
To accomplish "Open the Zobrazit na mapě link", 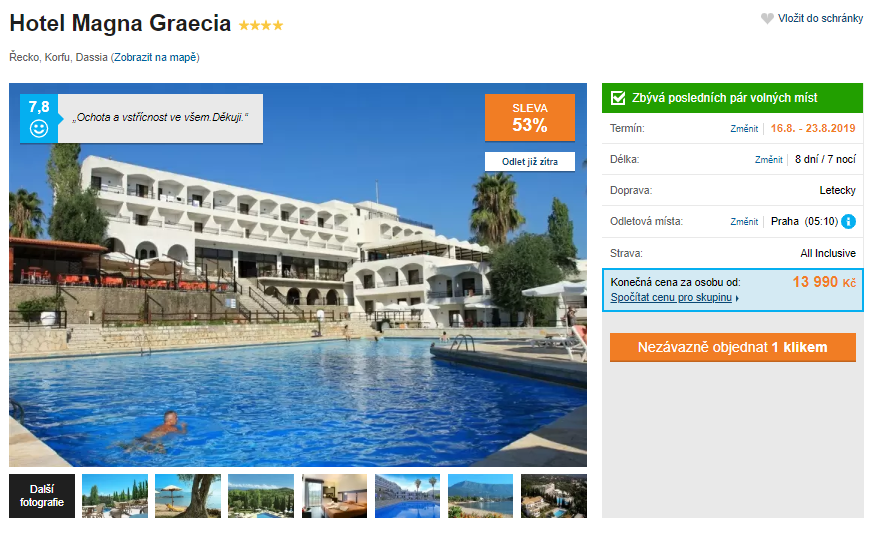I will (x=155, y=57).
